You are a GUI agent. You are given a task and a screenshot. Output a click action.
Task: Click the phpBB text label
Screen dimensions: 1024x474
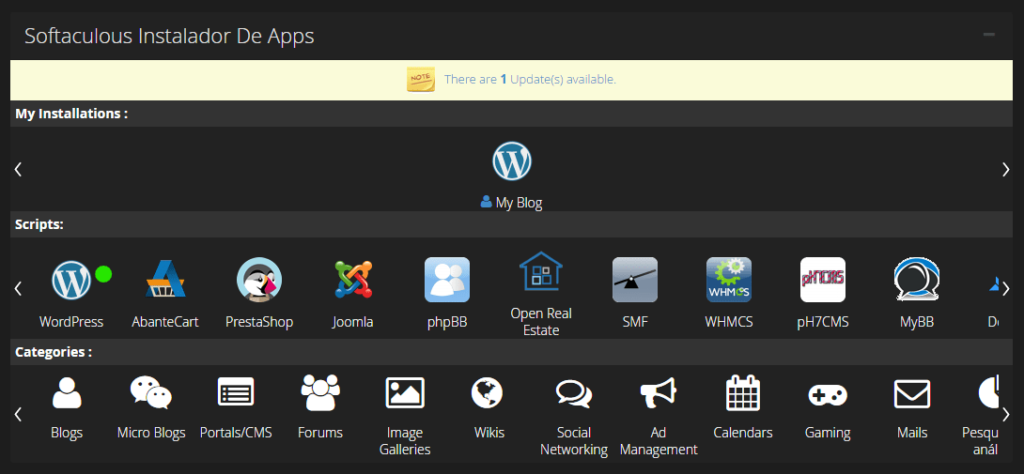point(447,322)
